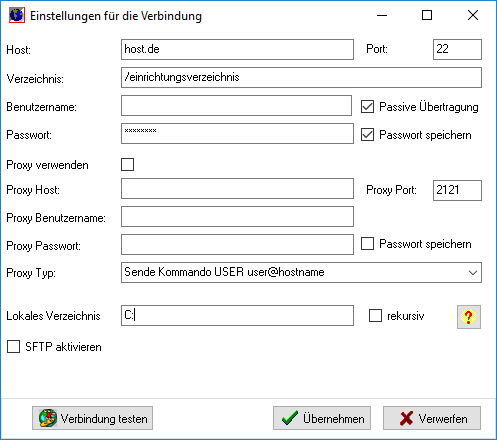Click the Proxy Typ: label text
Image resolution: width=497 pixels, height=440 pixels.
[x=31, y=273]
